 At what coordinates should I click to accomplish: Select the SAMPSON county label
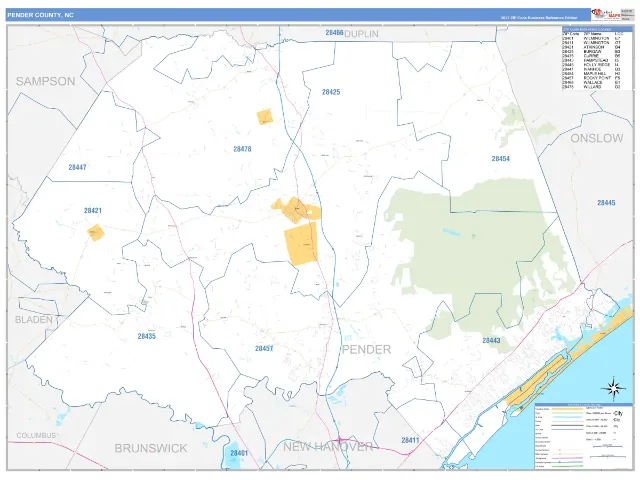pos(46,81)
